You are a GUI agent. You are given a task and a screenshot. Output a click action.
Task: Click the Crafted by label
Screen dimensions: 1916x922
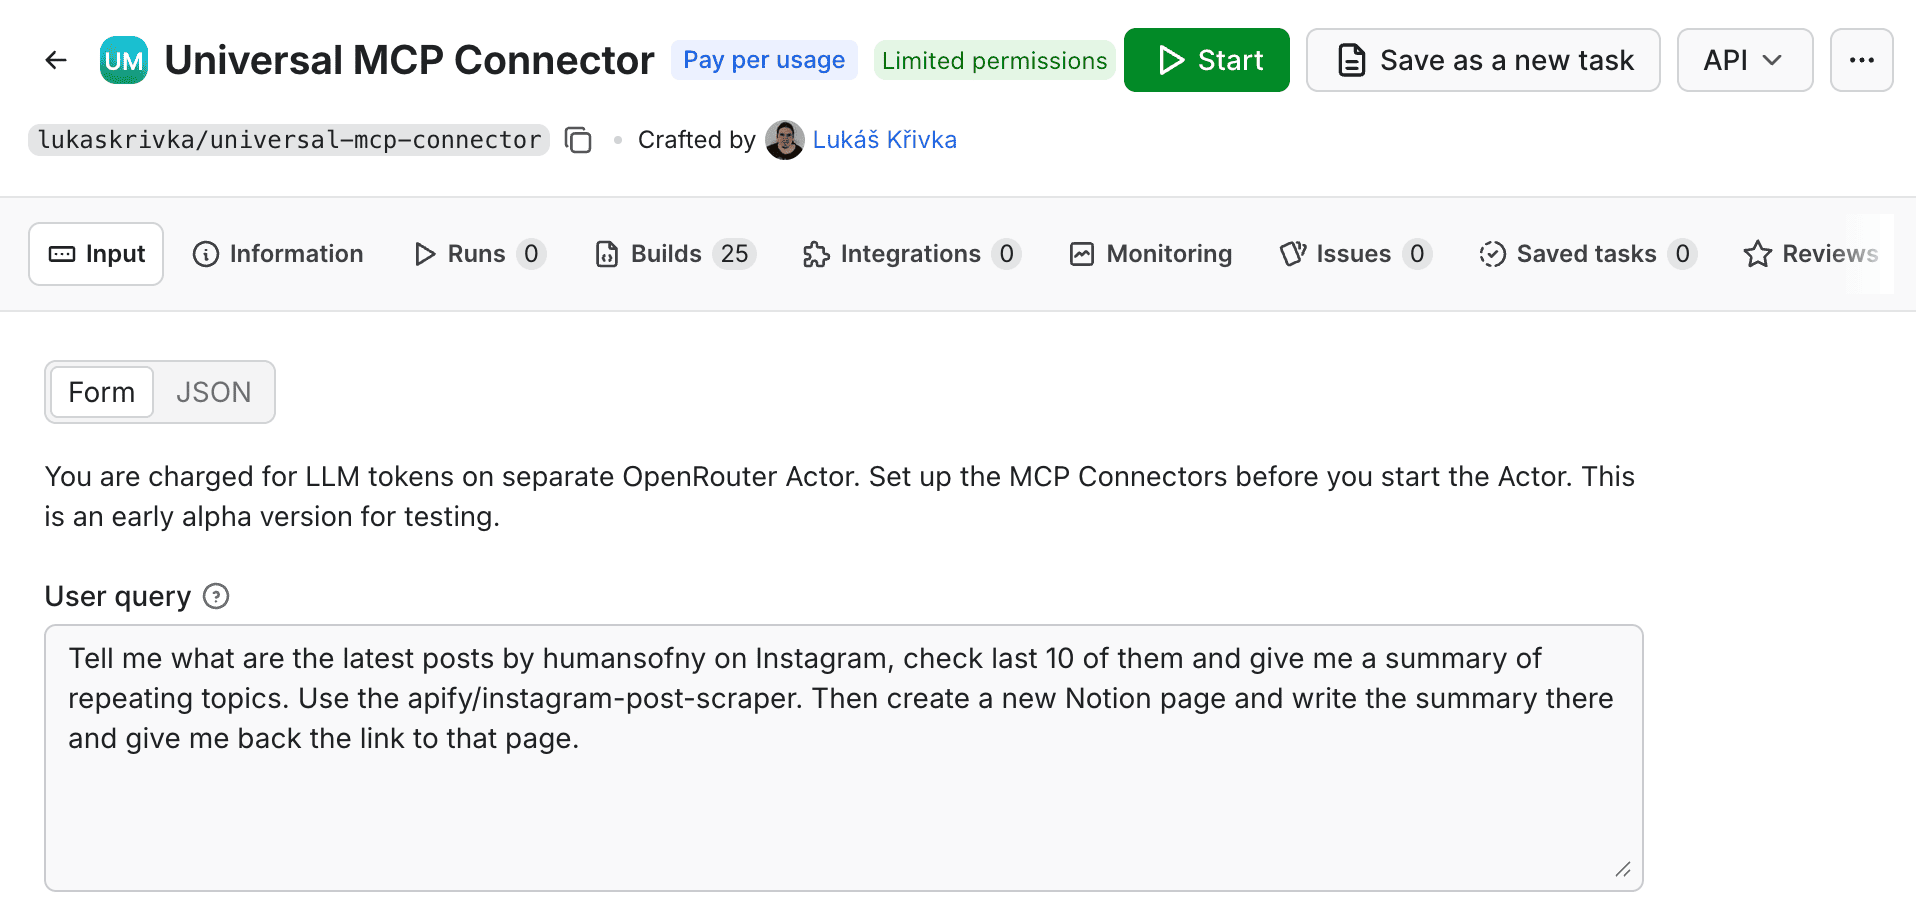tap(696, 140)
